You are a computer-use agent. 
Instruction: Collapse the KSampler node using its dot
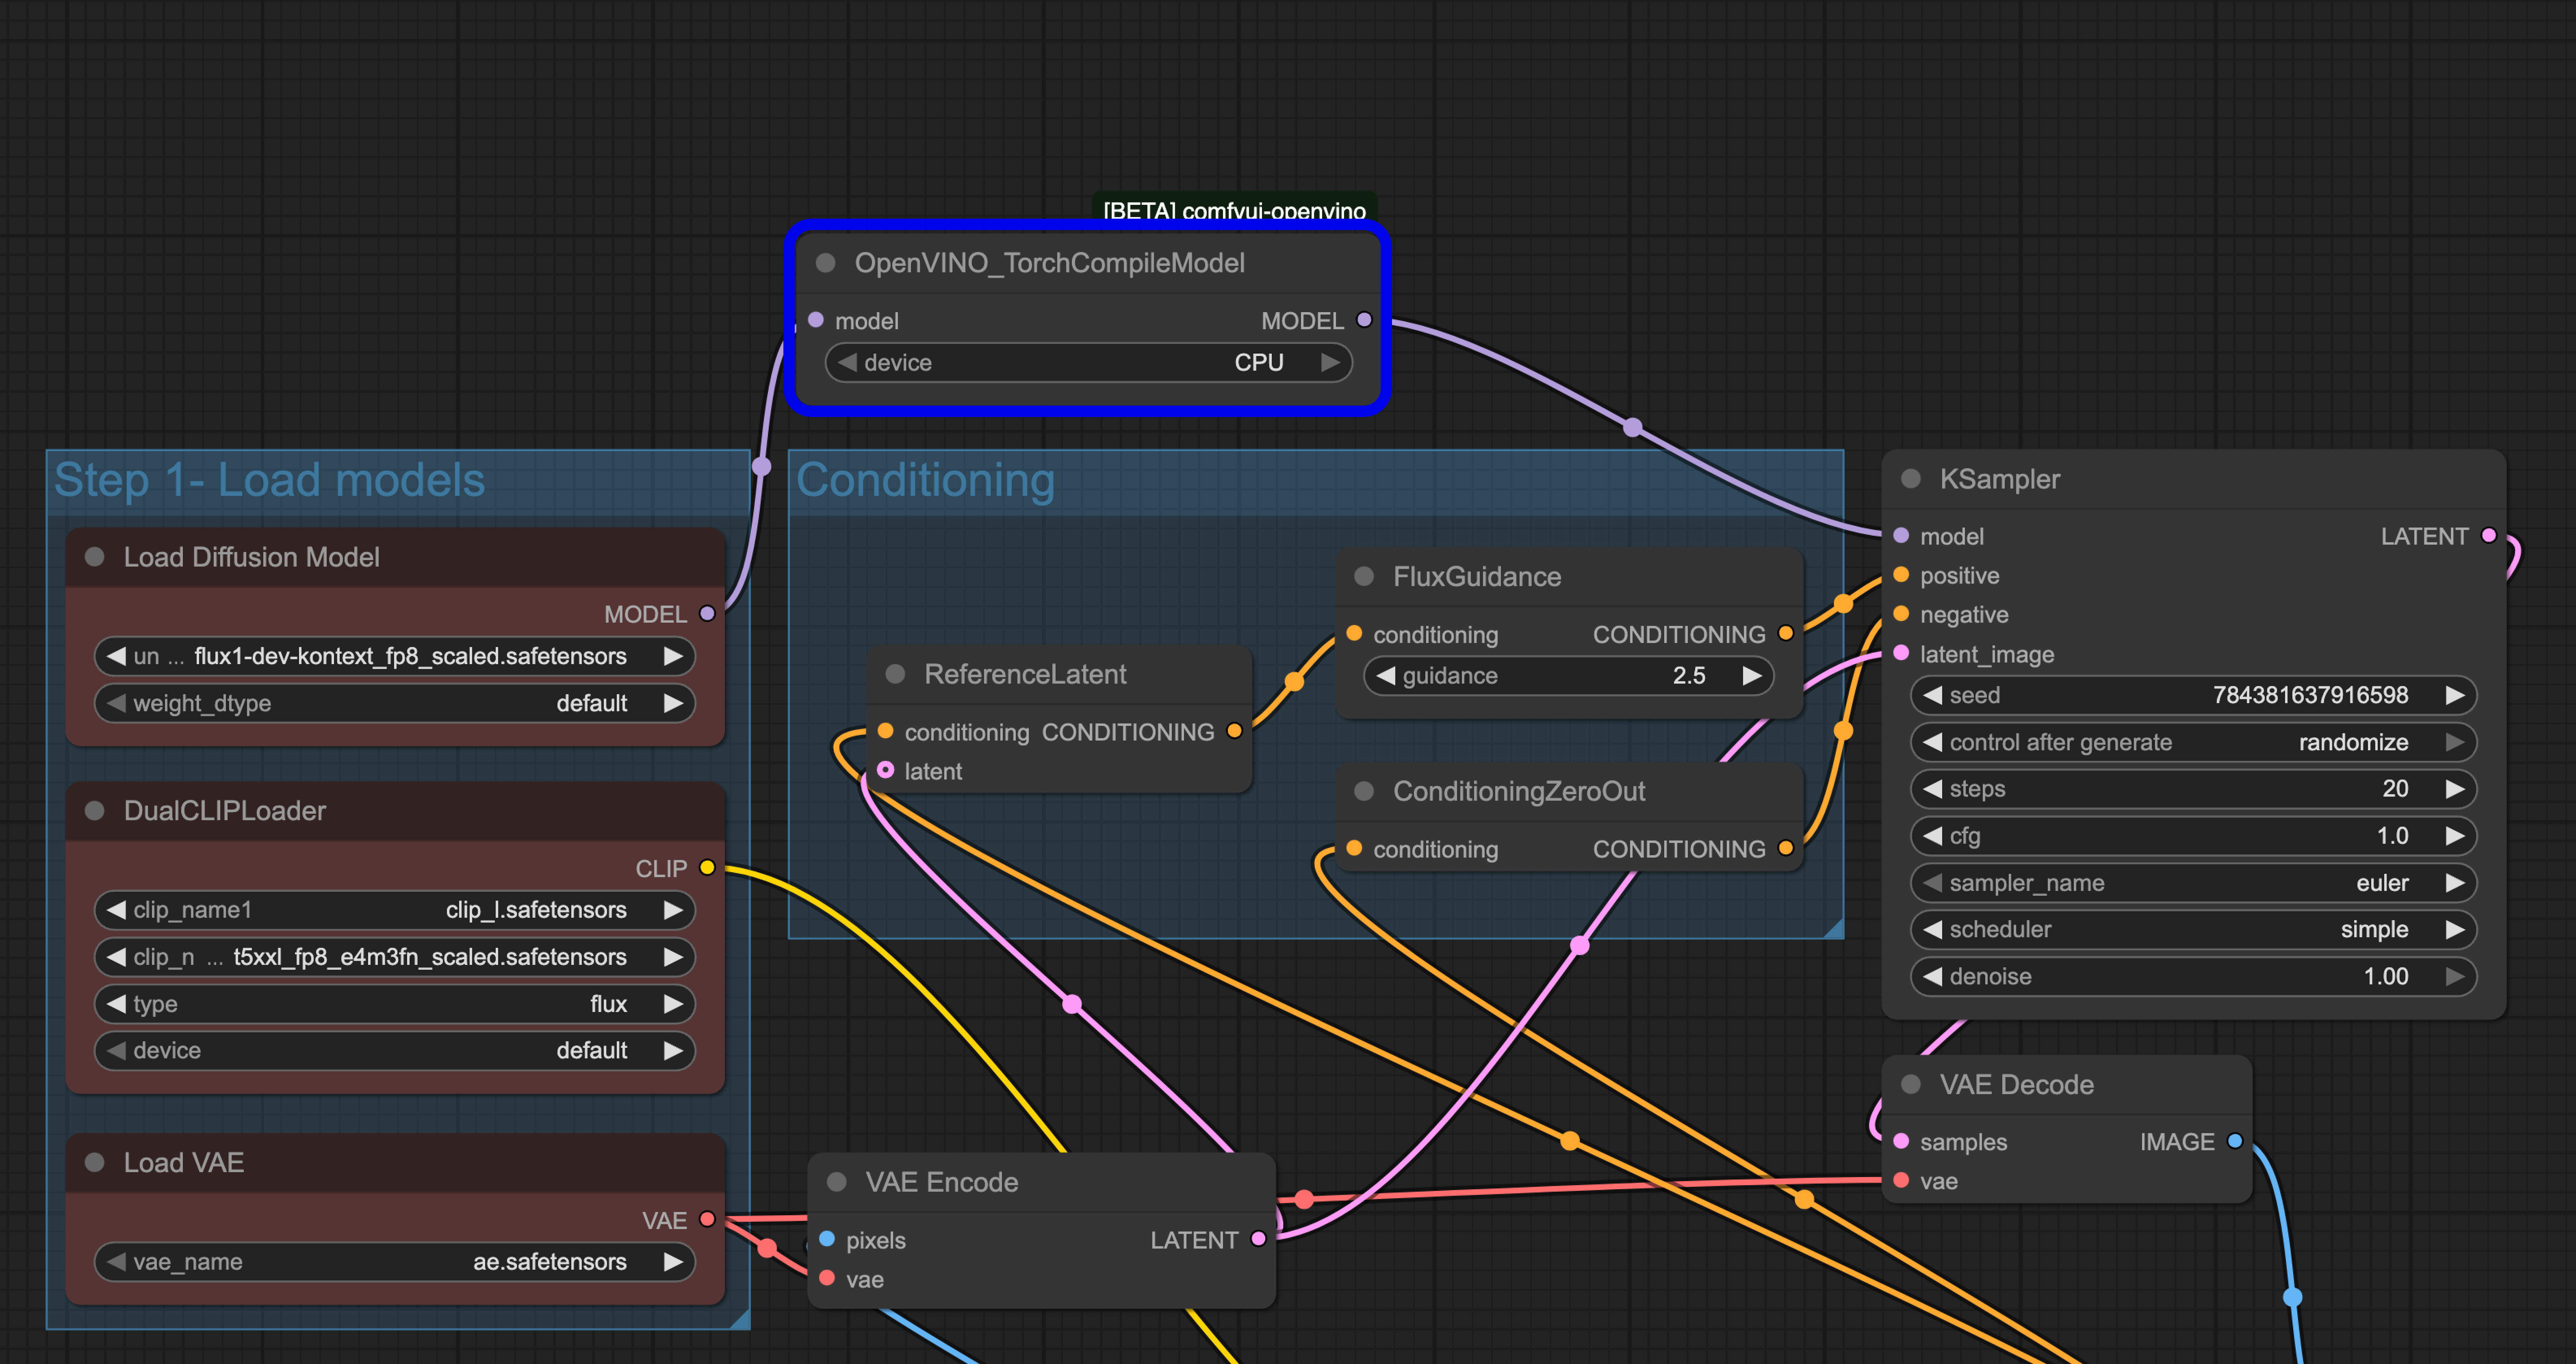tap(1910, 479)
